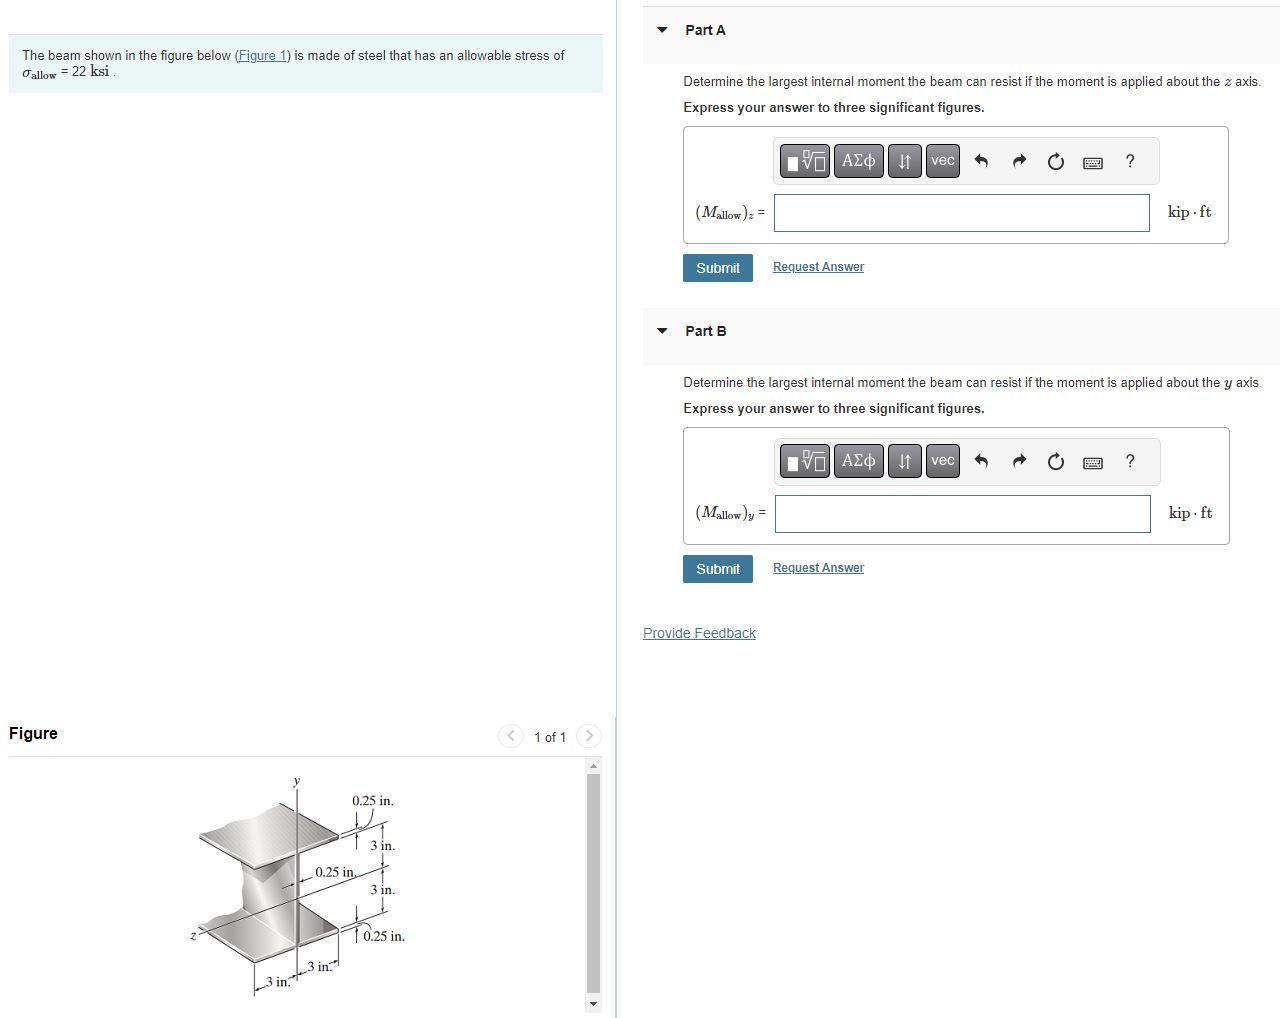Insert vec notation in Part A toolbar

(942, 161)
